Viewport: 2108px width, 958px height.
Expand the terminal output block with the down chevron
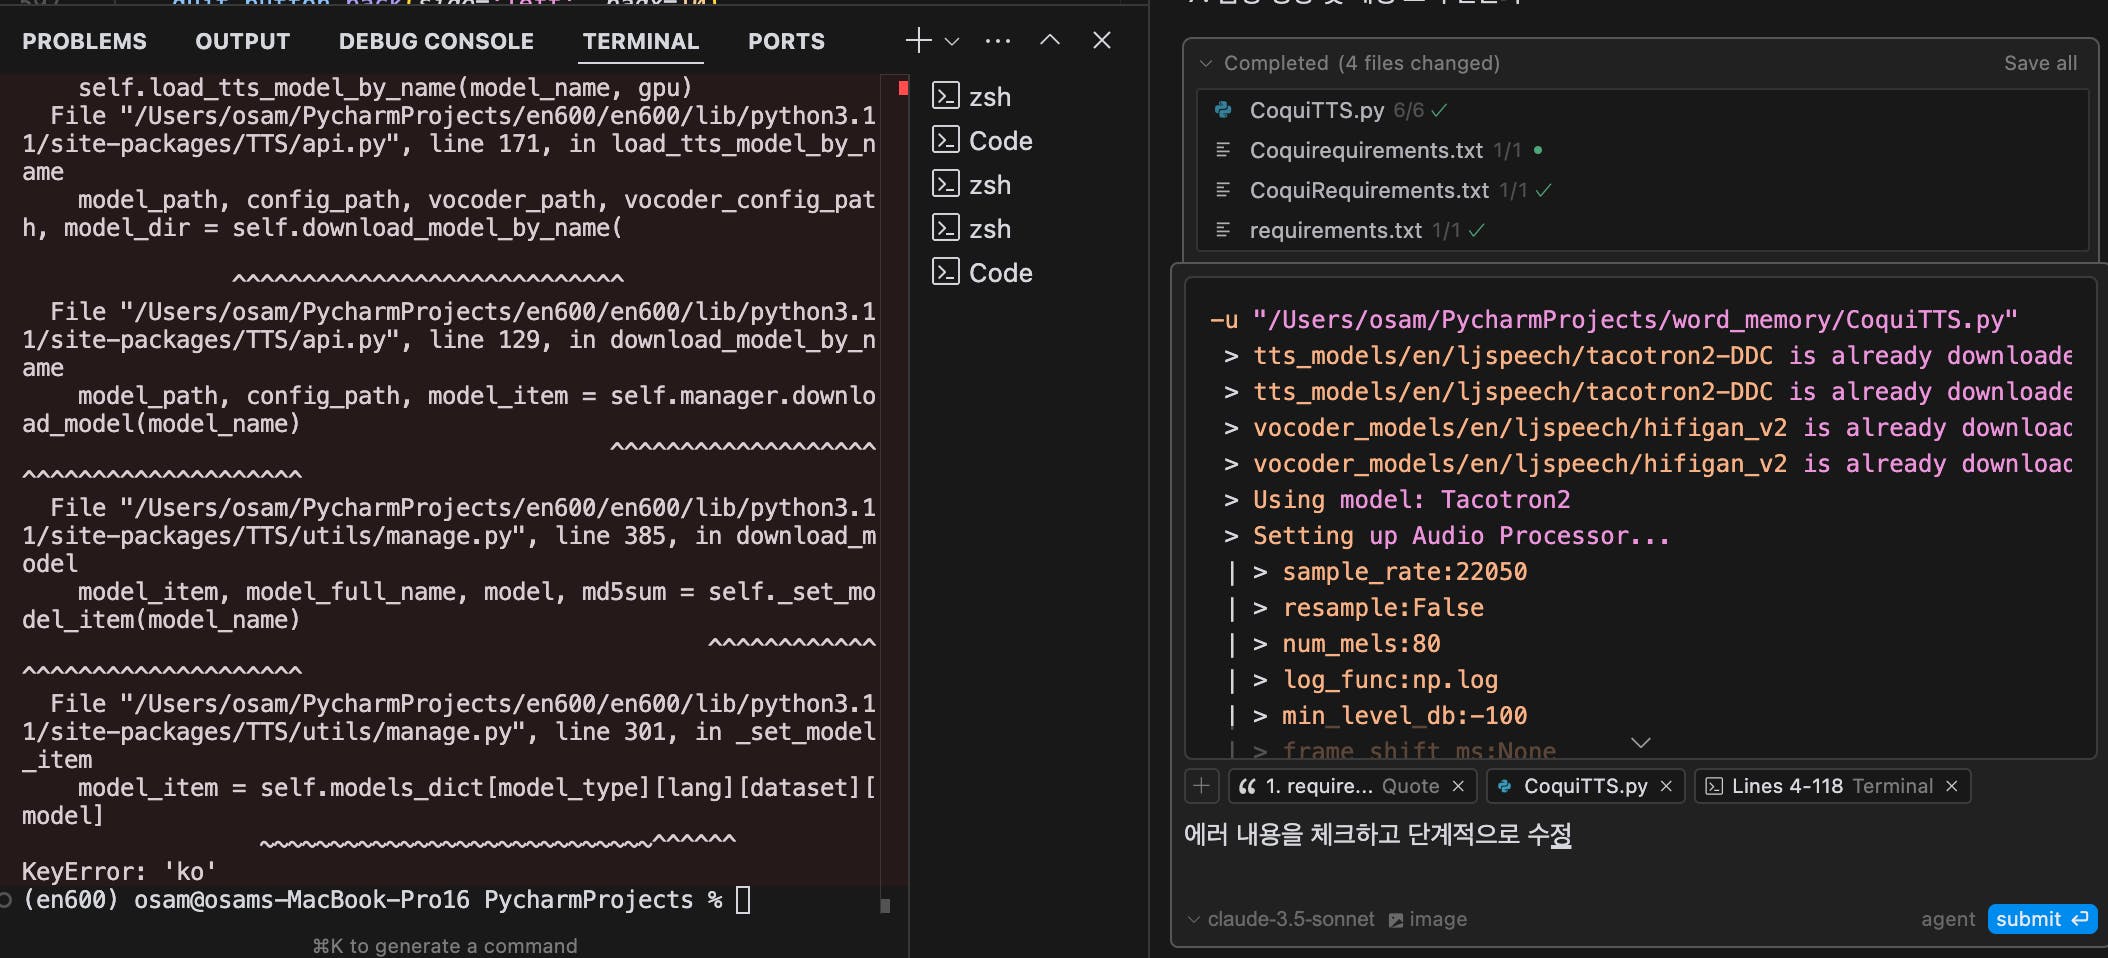pos(1640,742)
